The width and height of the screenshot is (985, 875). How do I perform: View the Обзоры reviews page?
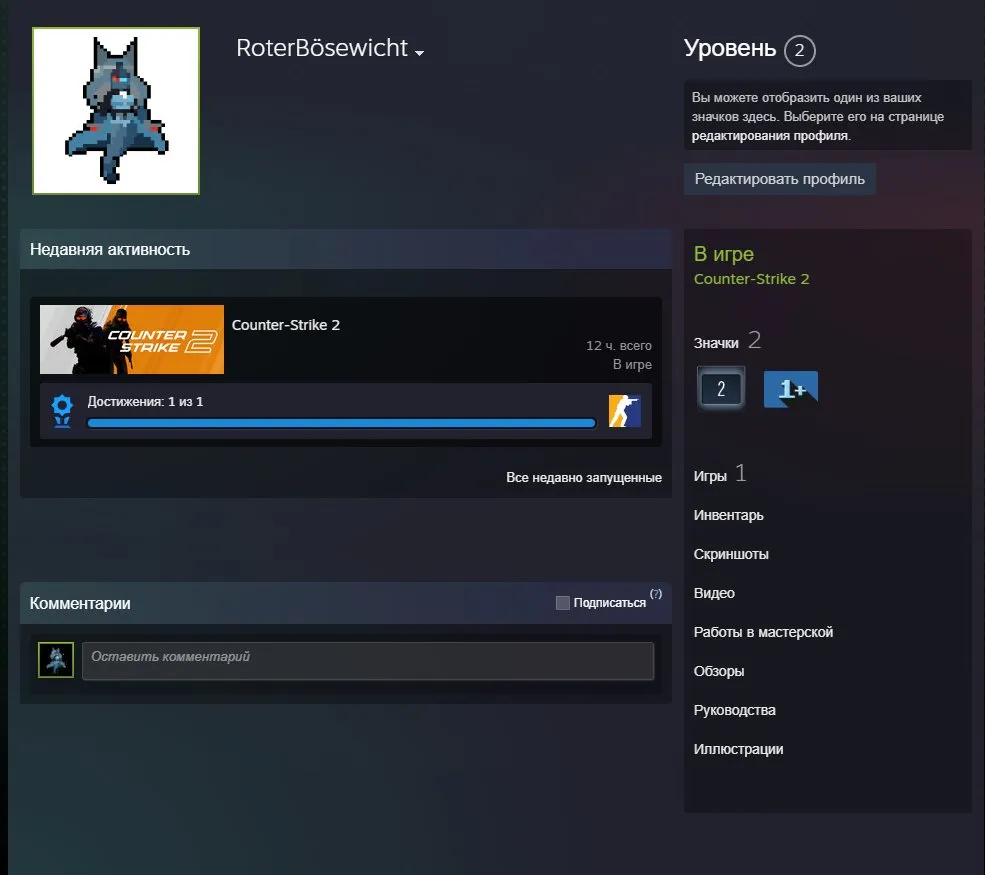tap(719, 671)
